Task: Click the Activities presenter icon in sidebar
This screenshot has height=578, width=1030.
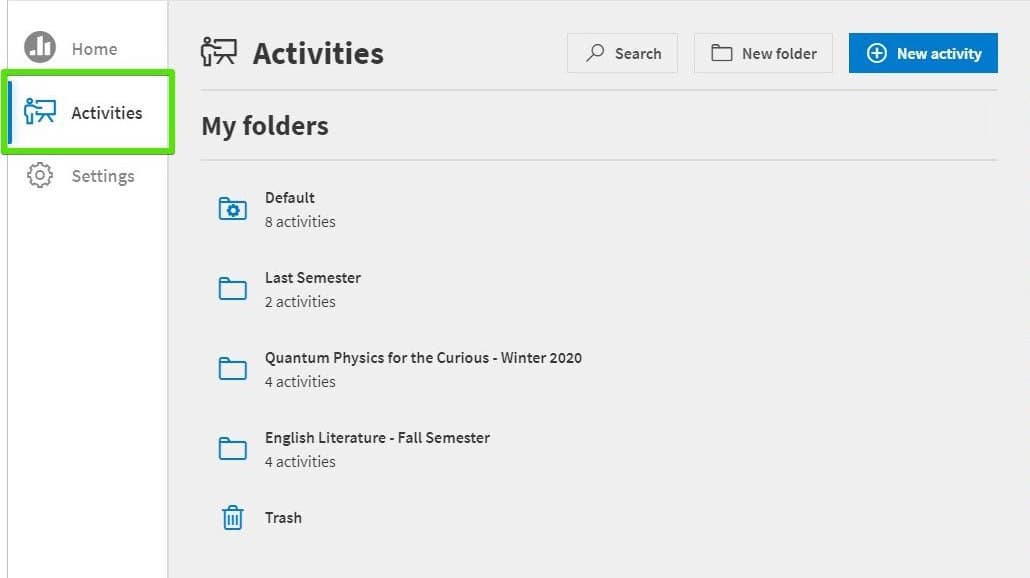Action: 40,112
